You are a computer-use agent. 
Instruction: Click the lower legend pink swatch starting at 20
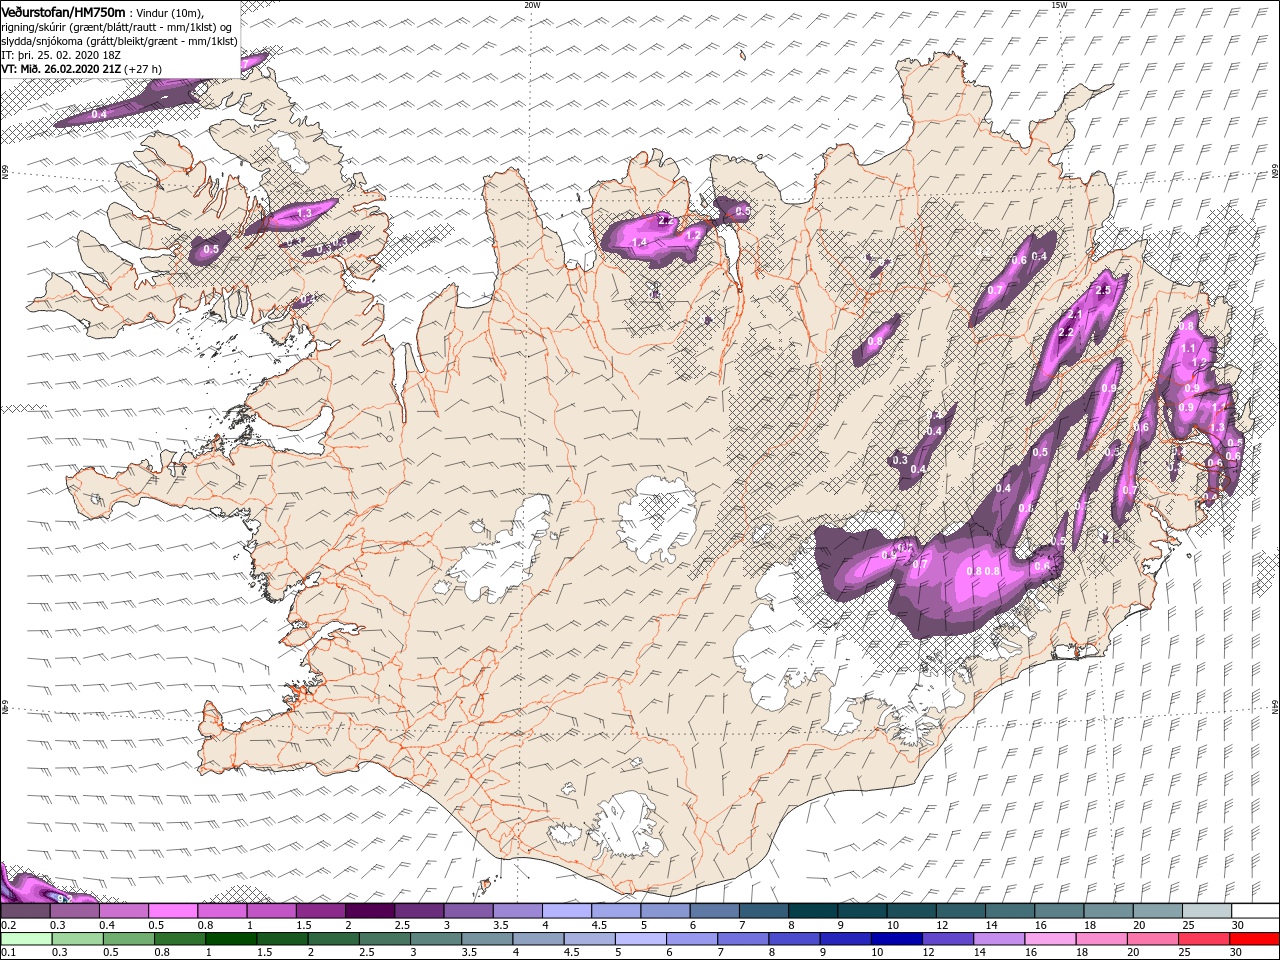pos(1152,939)
